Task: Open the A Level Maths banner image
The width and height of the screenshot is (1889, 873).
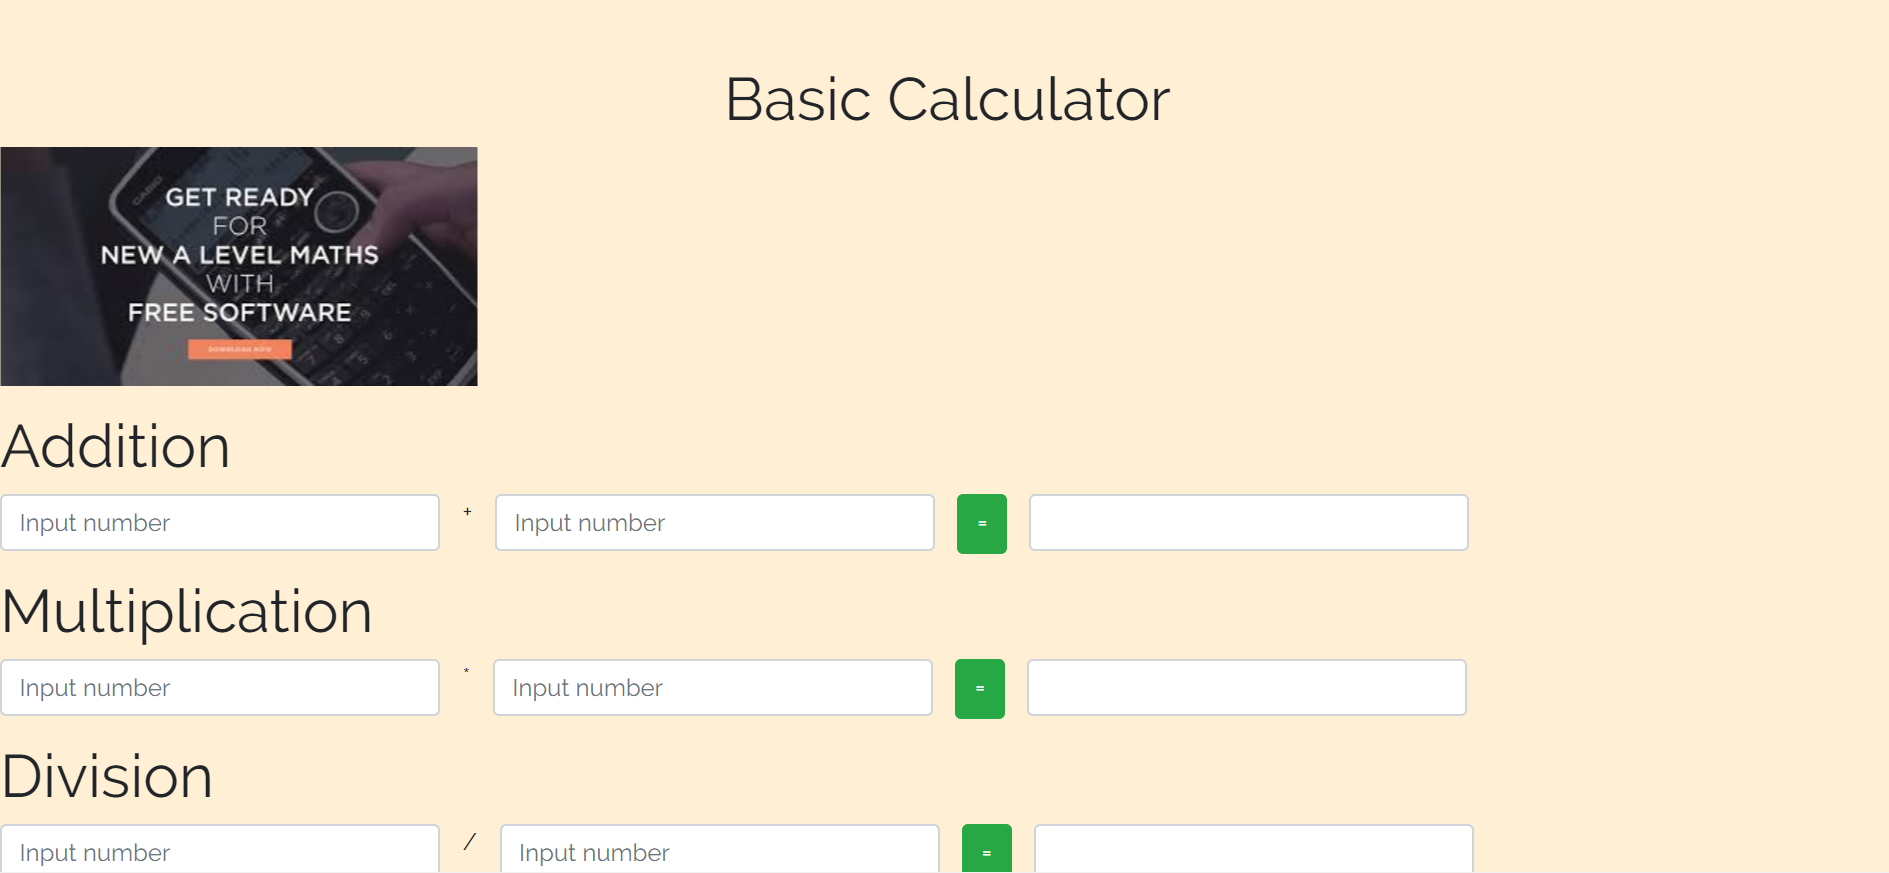Action: pos(239,266)
